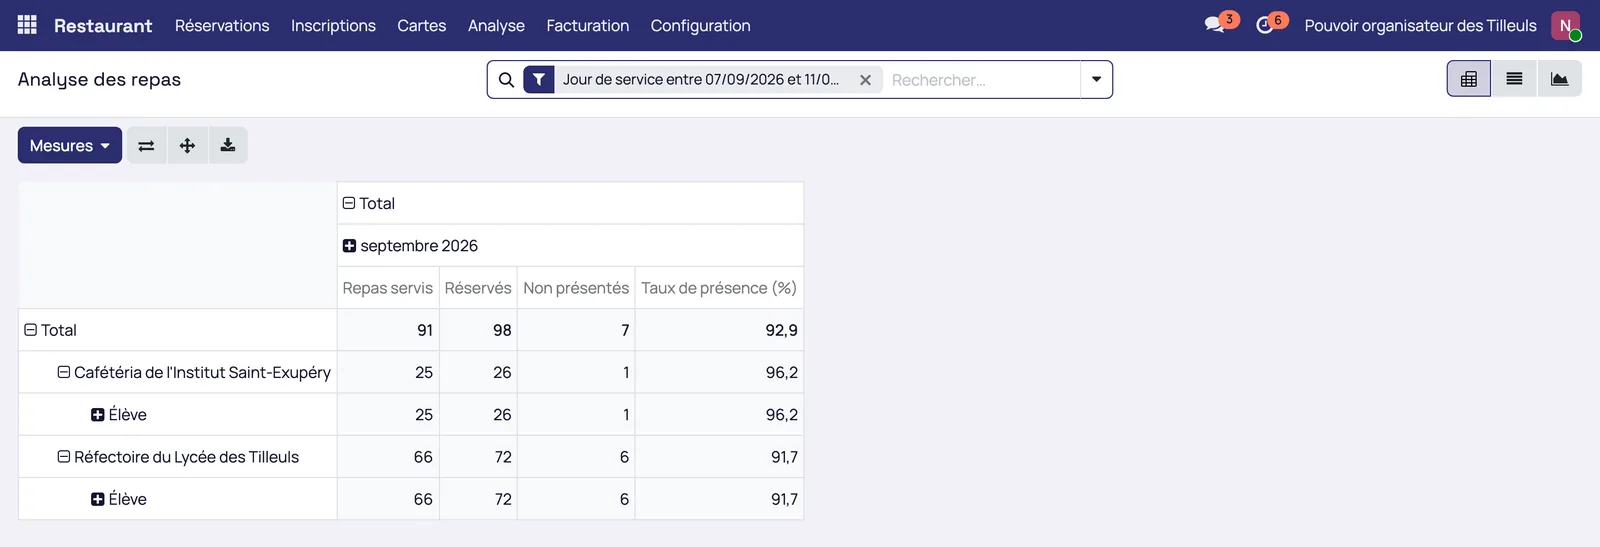Collapse Réfectoire du Lycée des Tilleuls row

(178, 457)
